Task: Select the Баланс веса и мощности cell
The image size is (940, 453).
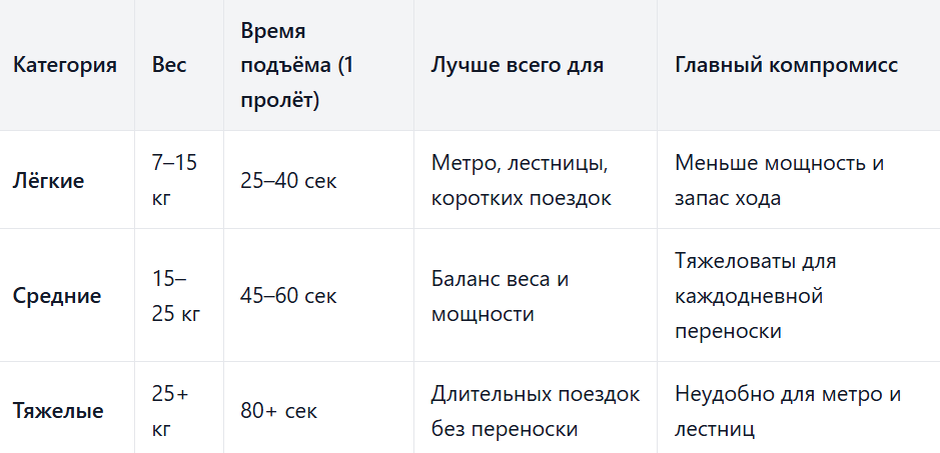Action: click(x=500, y=296)
